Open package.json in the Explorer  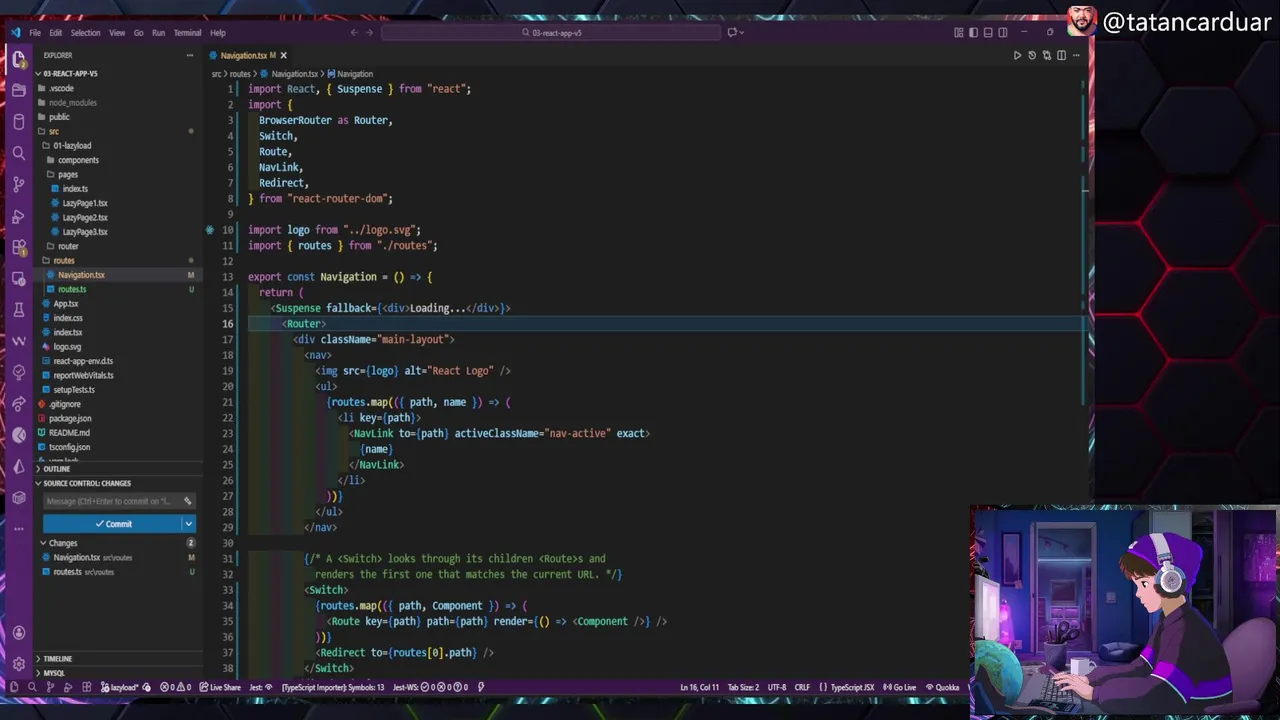tap(70, 419)
